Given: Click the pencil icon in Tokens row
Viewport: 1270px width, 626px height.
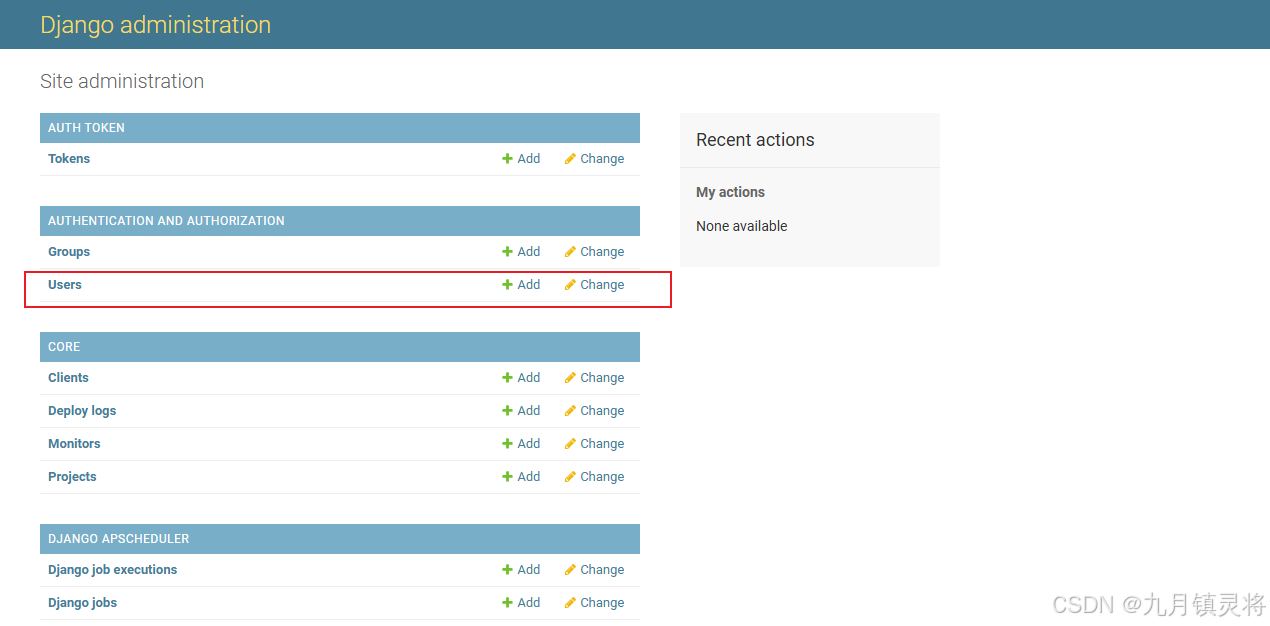Looking at the screenshot, I should (570, 159).
